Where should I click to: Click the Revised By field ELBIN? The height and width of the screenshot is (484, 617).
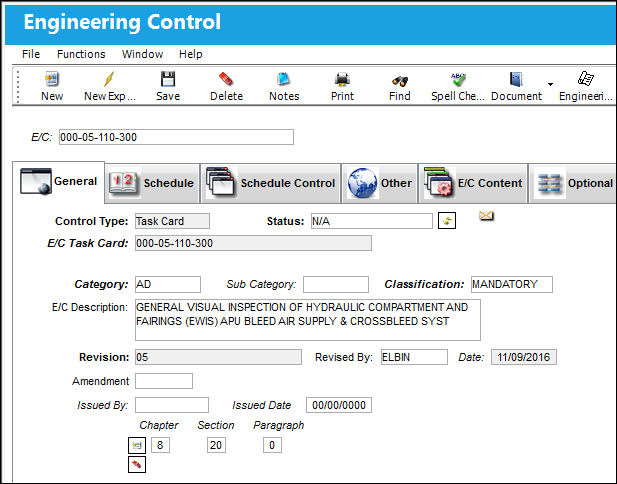(414, 357)
